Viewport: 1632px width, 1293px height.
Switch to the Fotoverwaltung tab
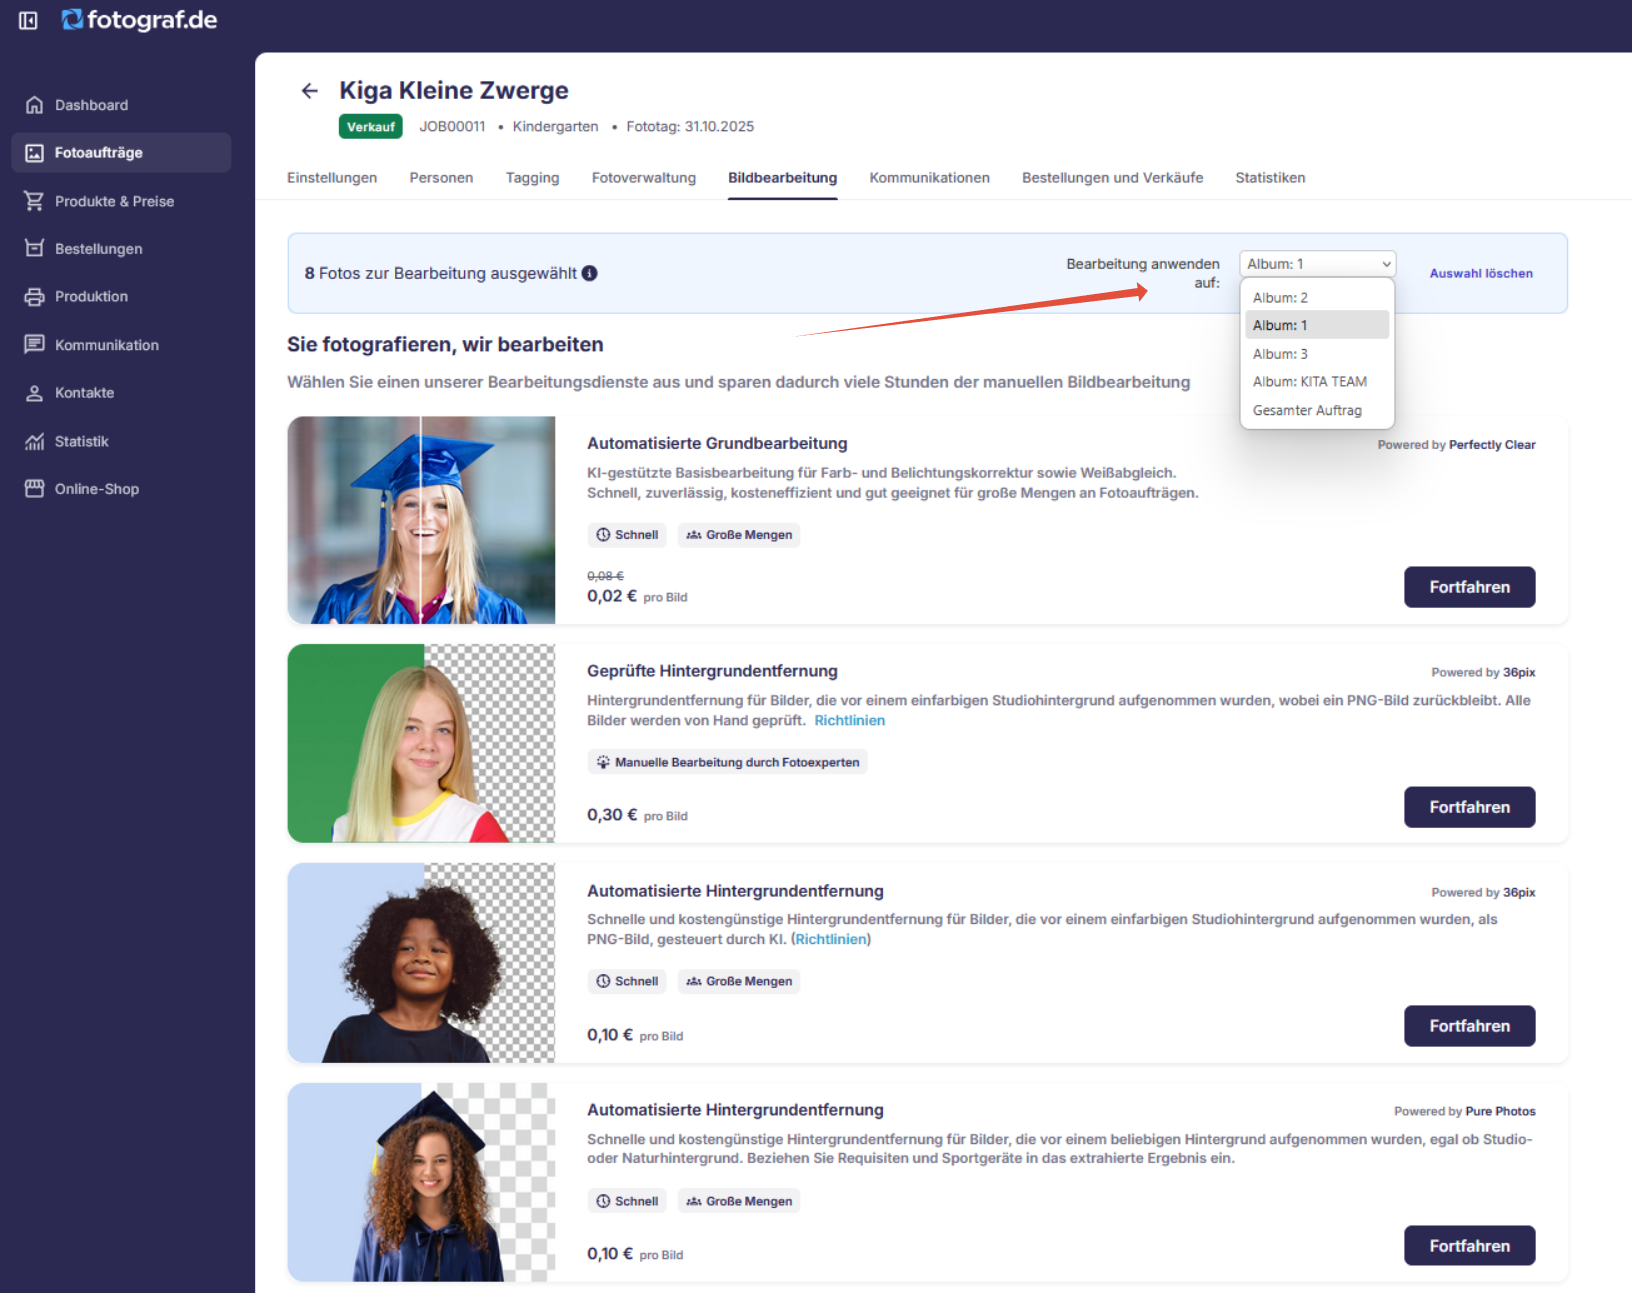coord(644,178)
